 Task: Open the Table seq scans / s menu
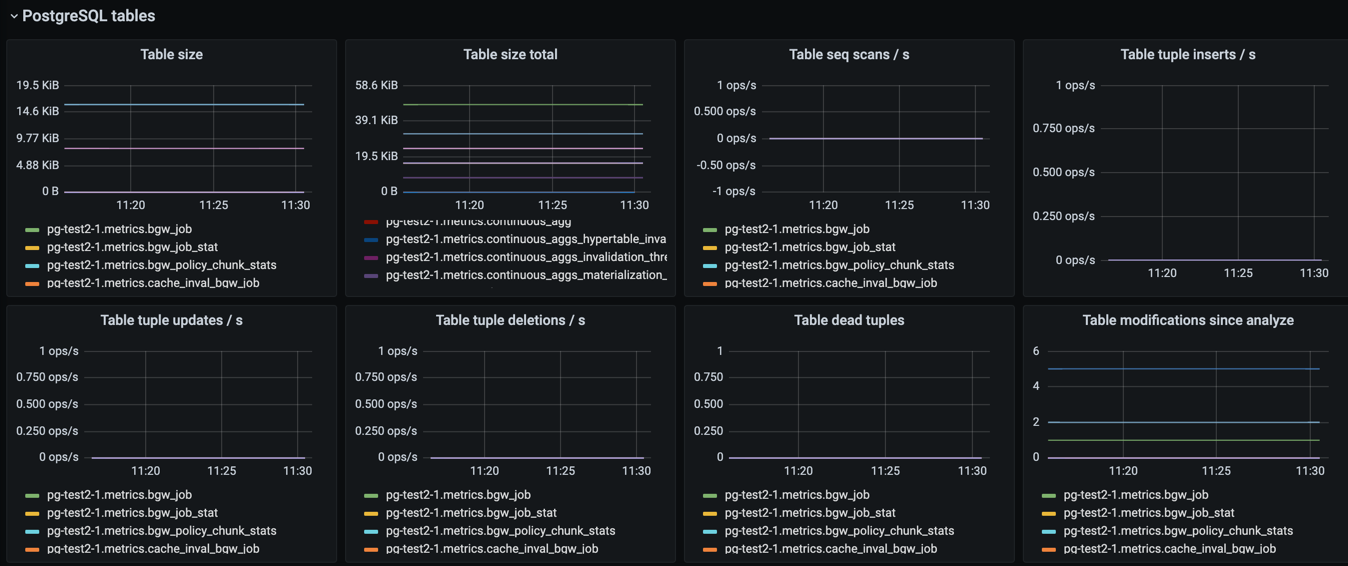tap(849, 55)
